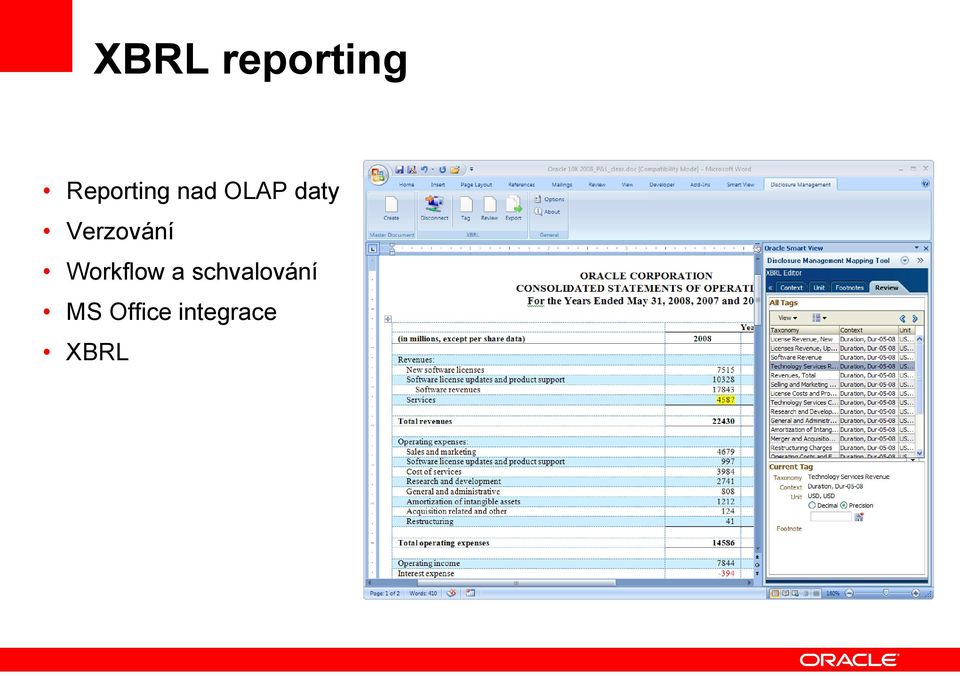Open the View dropdown in All Tags
The width and height of the screenshot is (960, 676).
[x=787, y=318]
